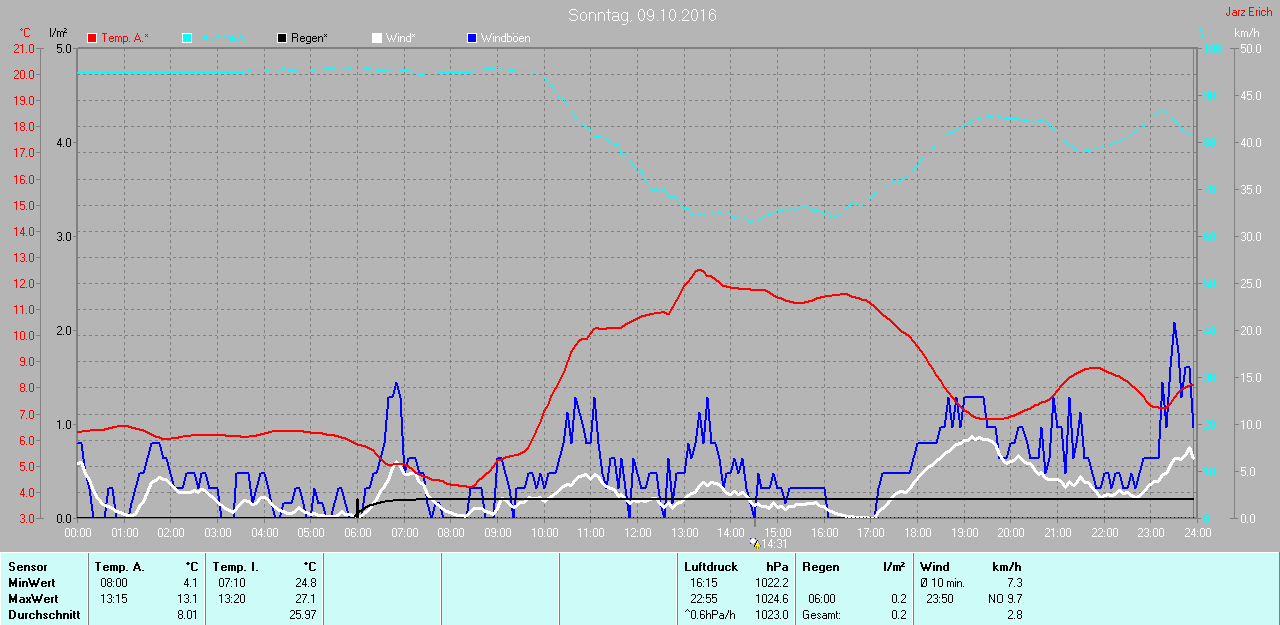Click the weather icon beside 14:31
Screen dimensions: 1280x625
point(755,543)
